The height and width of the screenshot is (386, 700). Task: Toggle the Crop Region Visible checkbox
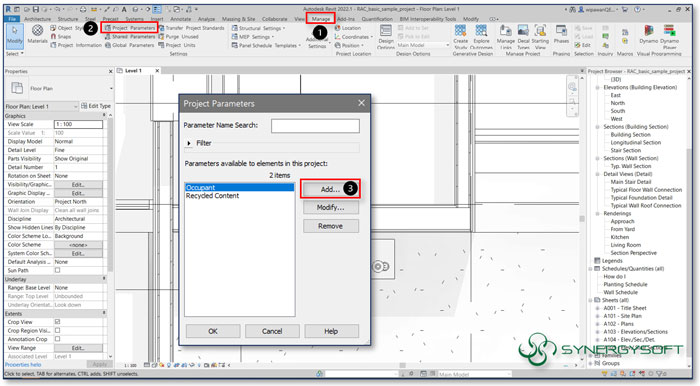(x=57, y=330)
